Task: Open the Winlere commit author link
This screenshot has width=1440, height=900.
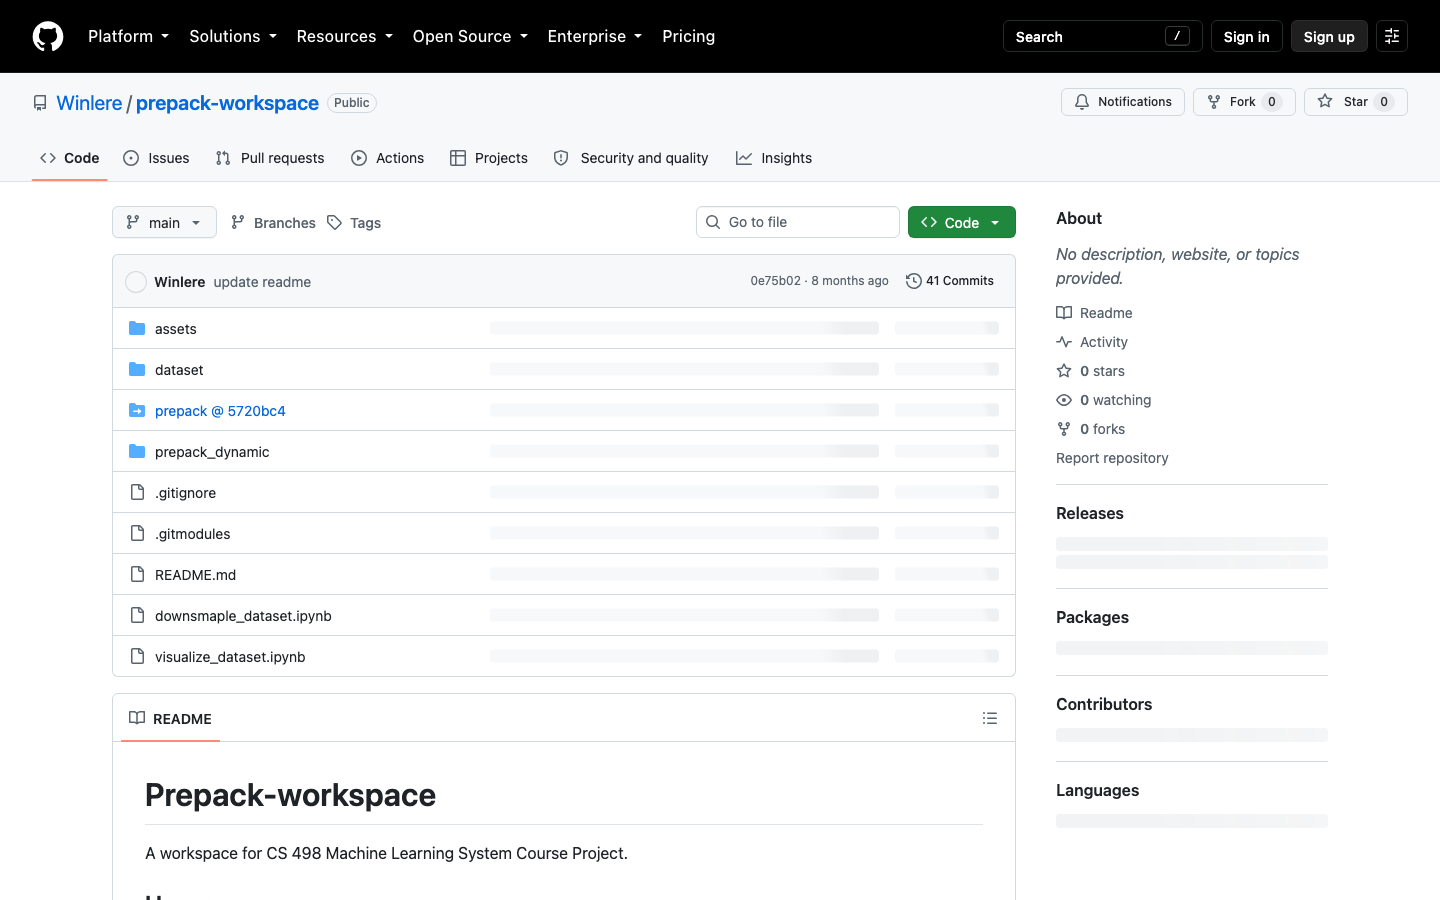Action: click(180, 282)
